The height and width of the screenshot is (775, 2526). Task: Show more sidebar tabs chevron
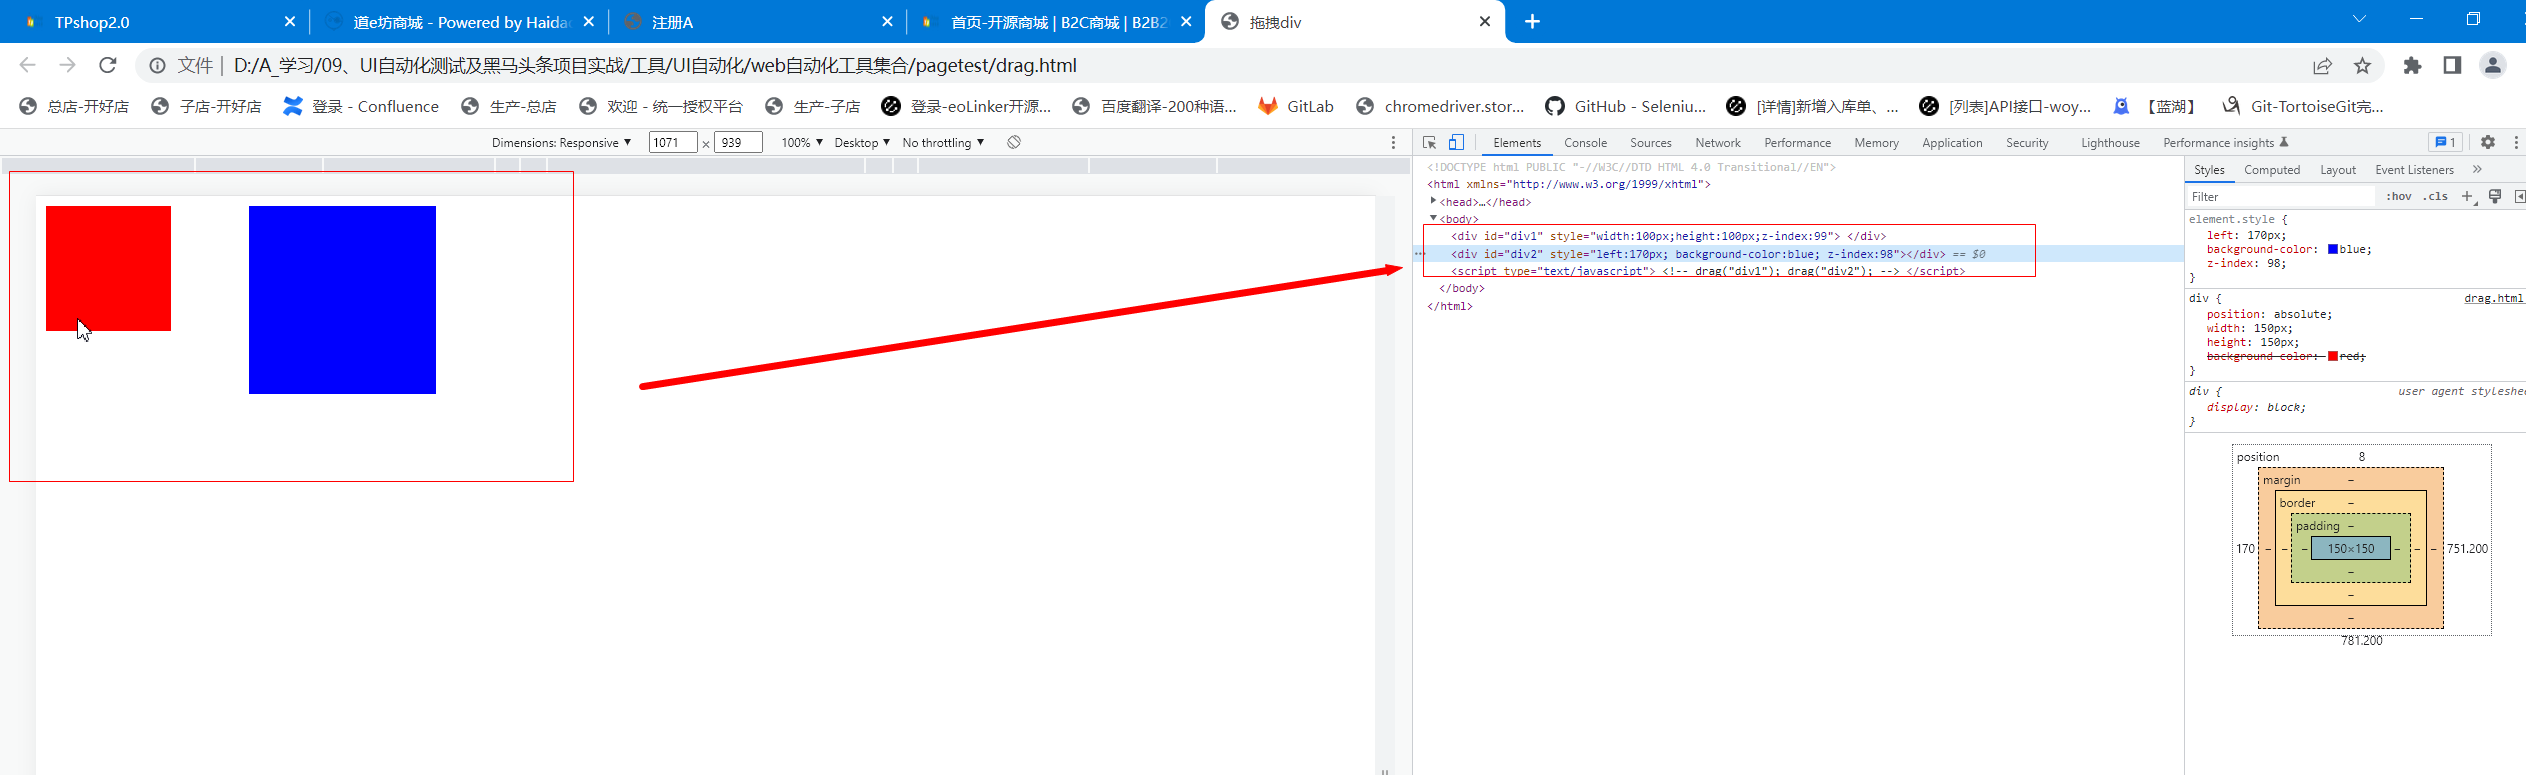[2477, 170]
